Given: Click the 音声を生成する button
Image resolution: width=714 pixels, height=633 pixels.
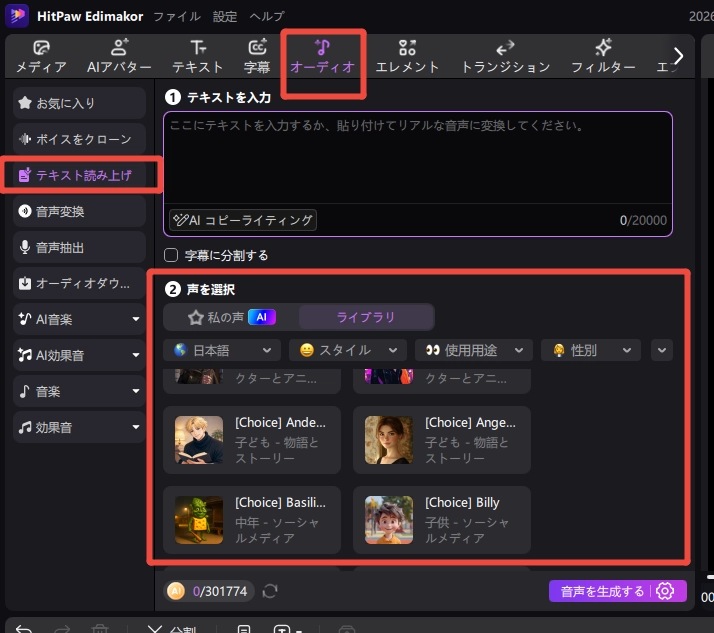Looking at the screenshot, I should pyautogui.click(x=602, y=591).
